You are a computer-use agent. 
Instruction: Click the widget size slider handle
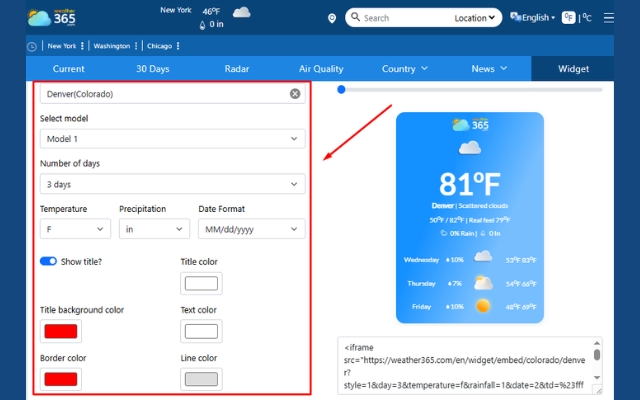[341, 89]
